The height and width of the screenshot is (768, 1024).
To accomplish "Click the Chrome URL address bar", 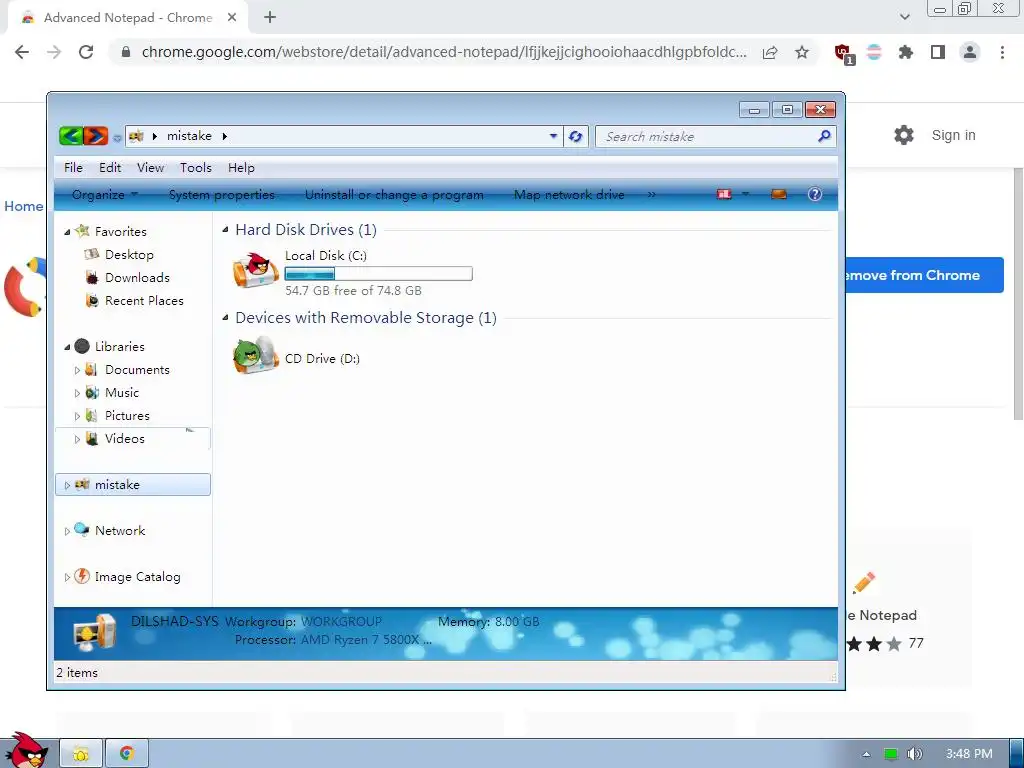I will point(443,52).
